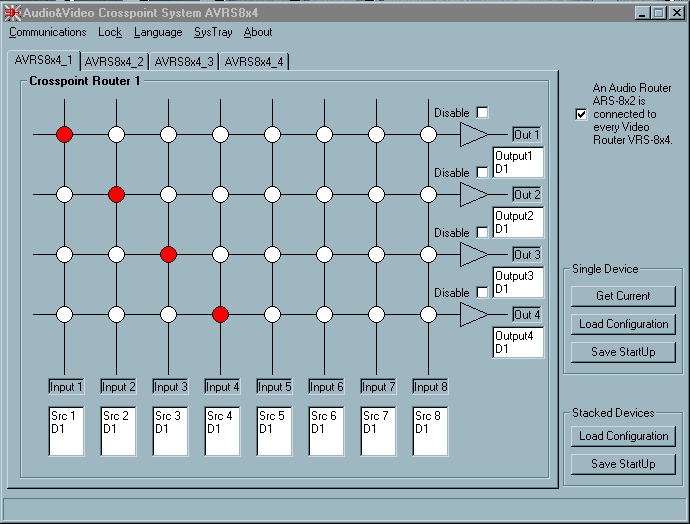The image size is (690, 524).
Task: Edit the Output1 D1 name field
Action: pos(518,162)
